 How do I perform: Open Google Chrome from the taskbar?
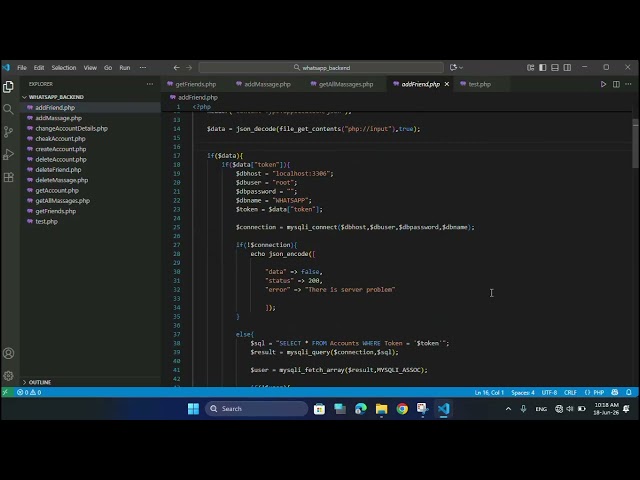point(402,409)
